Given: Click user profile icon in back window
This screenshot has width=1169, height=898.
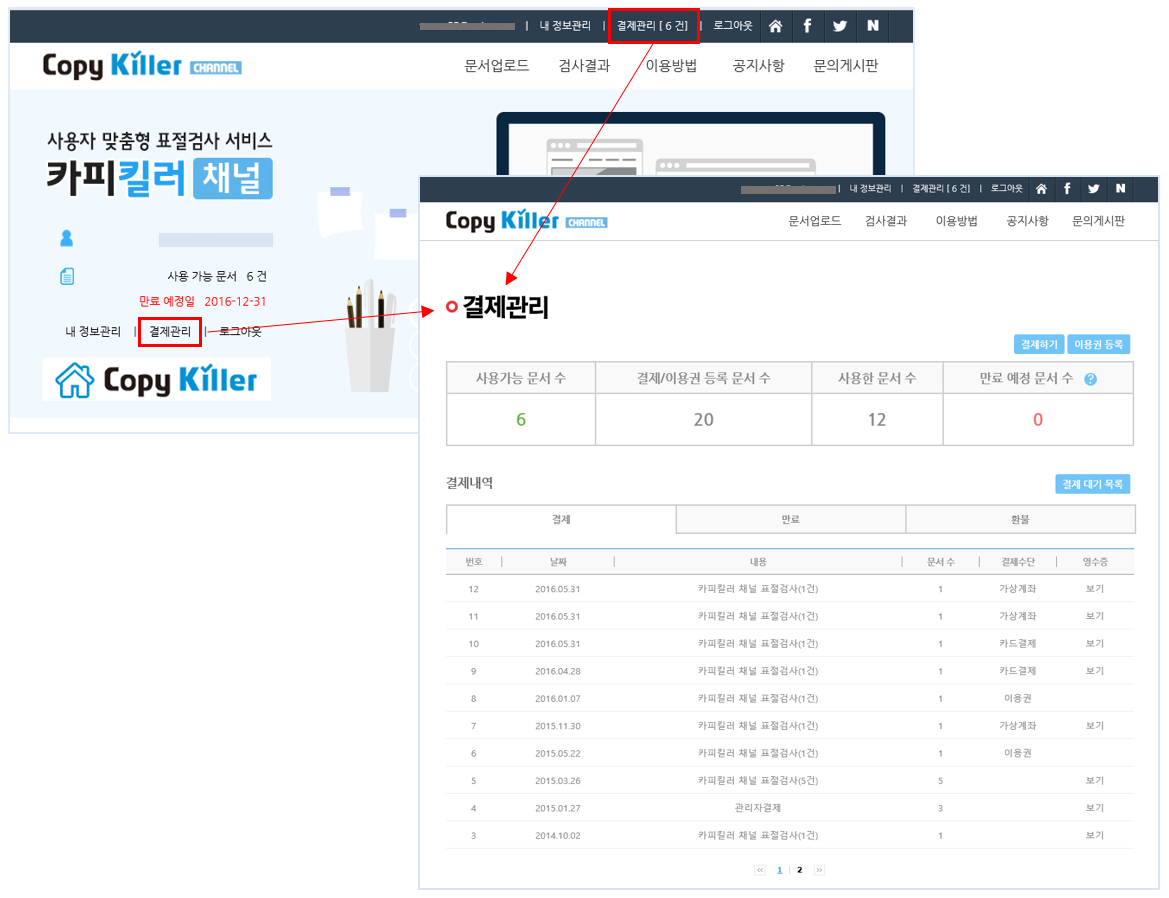Looking at the screenshot, I should pyautogui.click(x=66, y=238).
